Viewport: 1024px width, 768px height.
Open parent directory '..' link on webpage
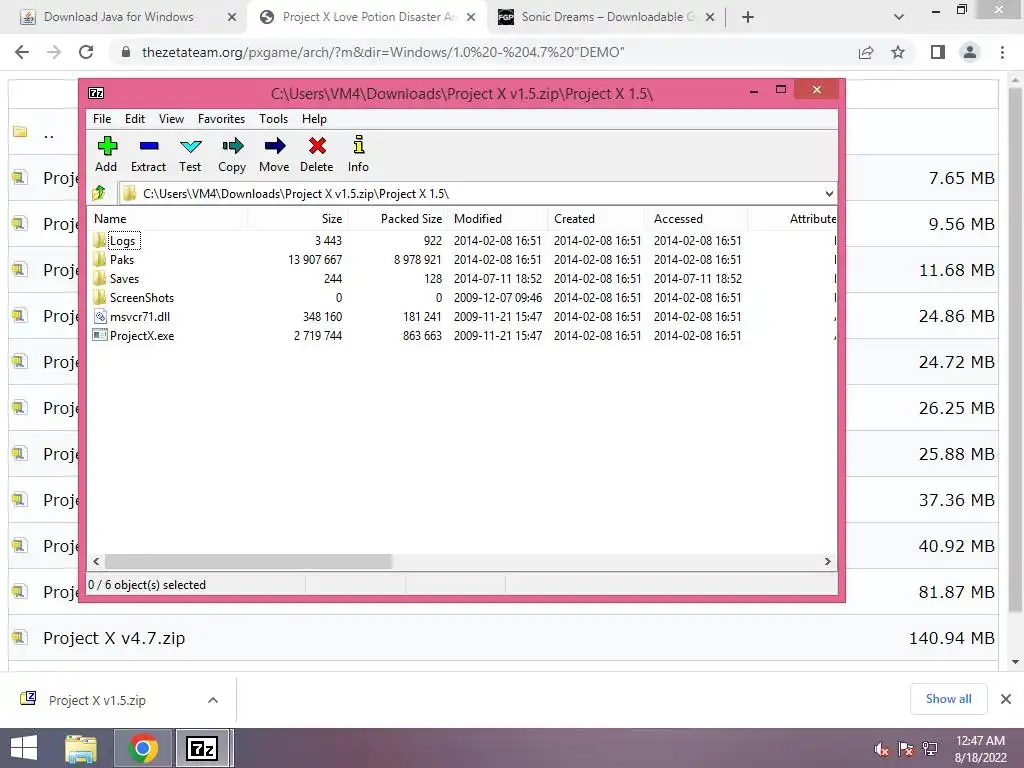click(49, 133)
